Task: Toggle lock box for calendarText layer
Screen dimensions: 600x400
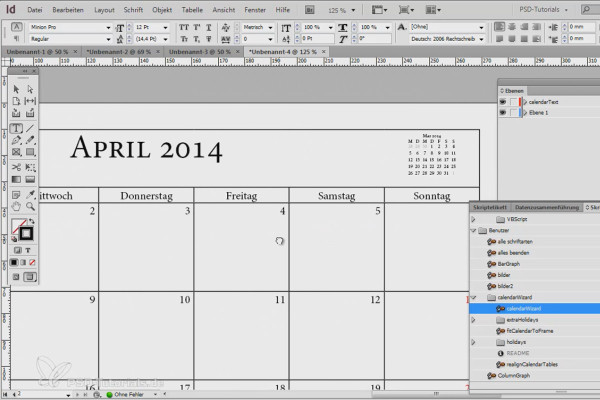Action: (514, 102)
